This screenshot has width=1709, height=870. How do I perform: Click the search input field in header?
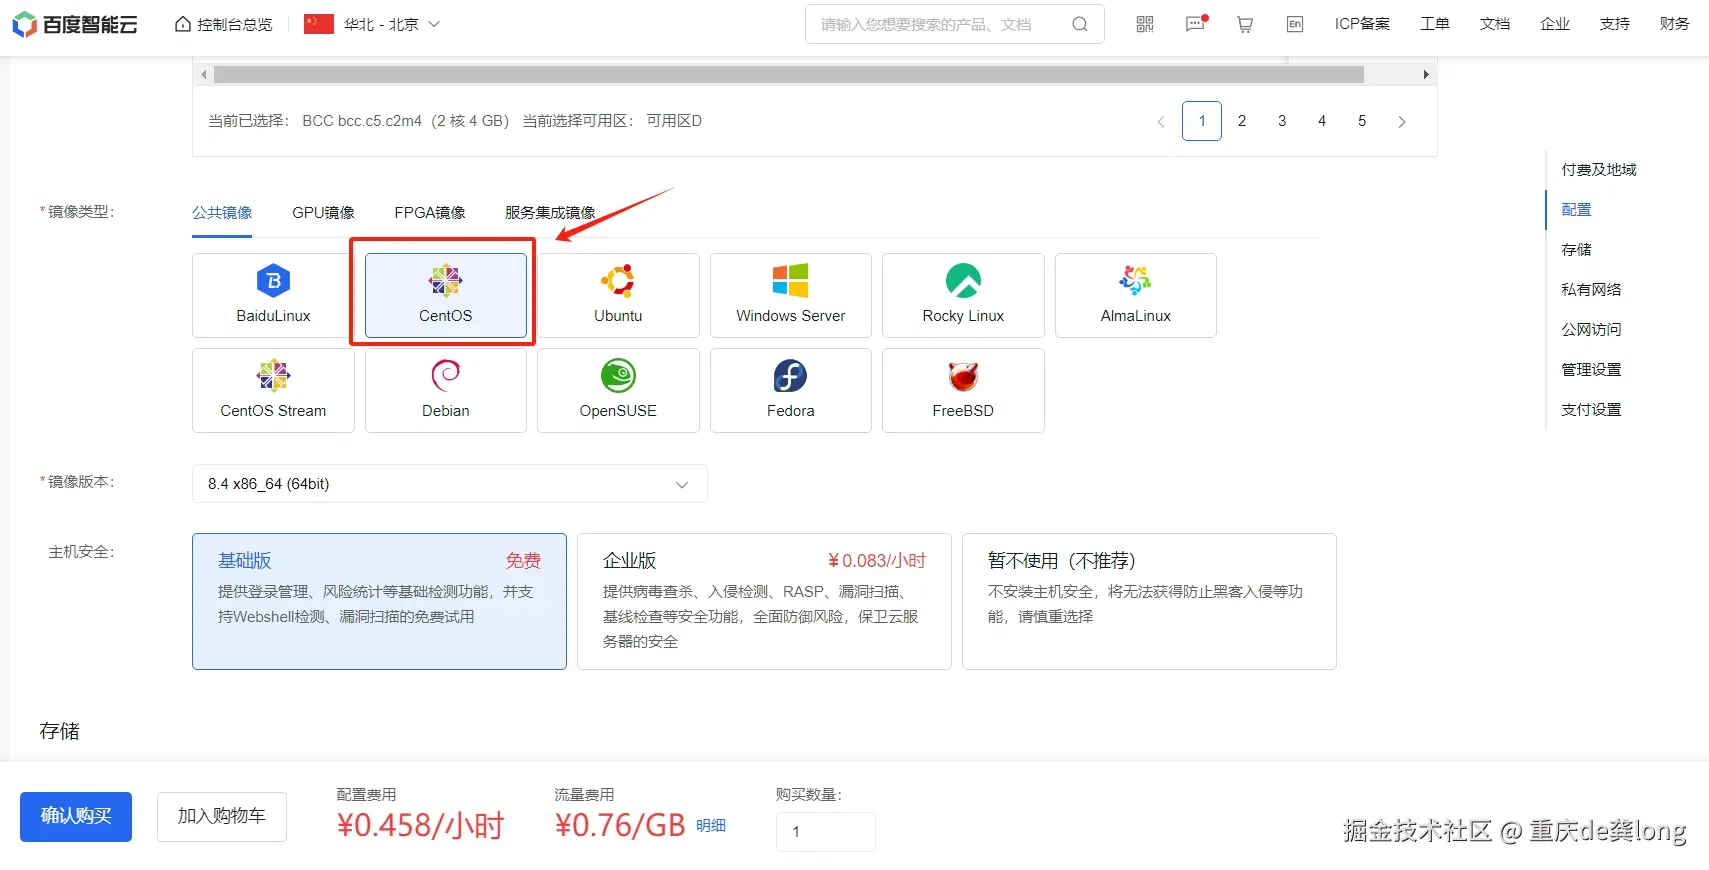[940, 24]
